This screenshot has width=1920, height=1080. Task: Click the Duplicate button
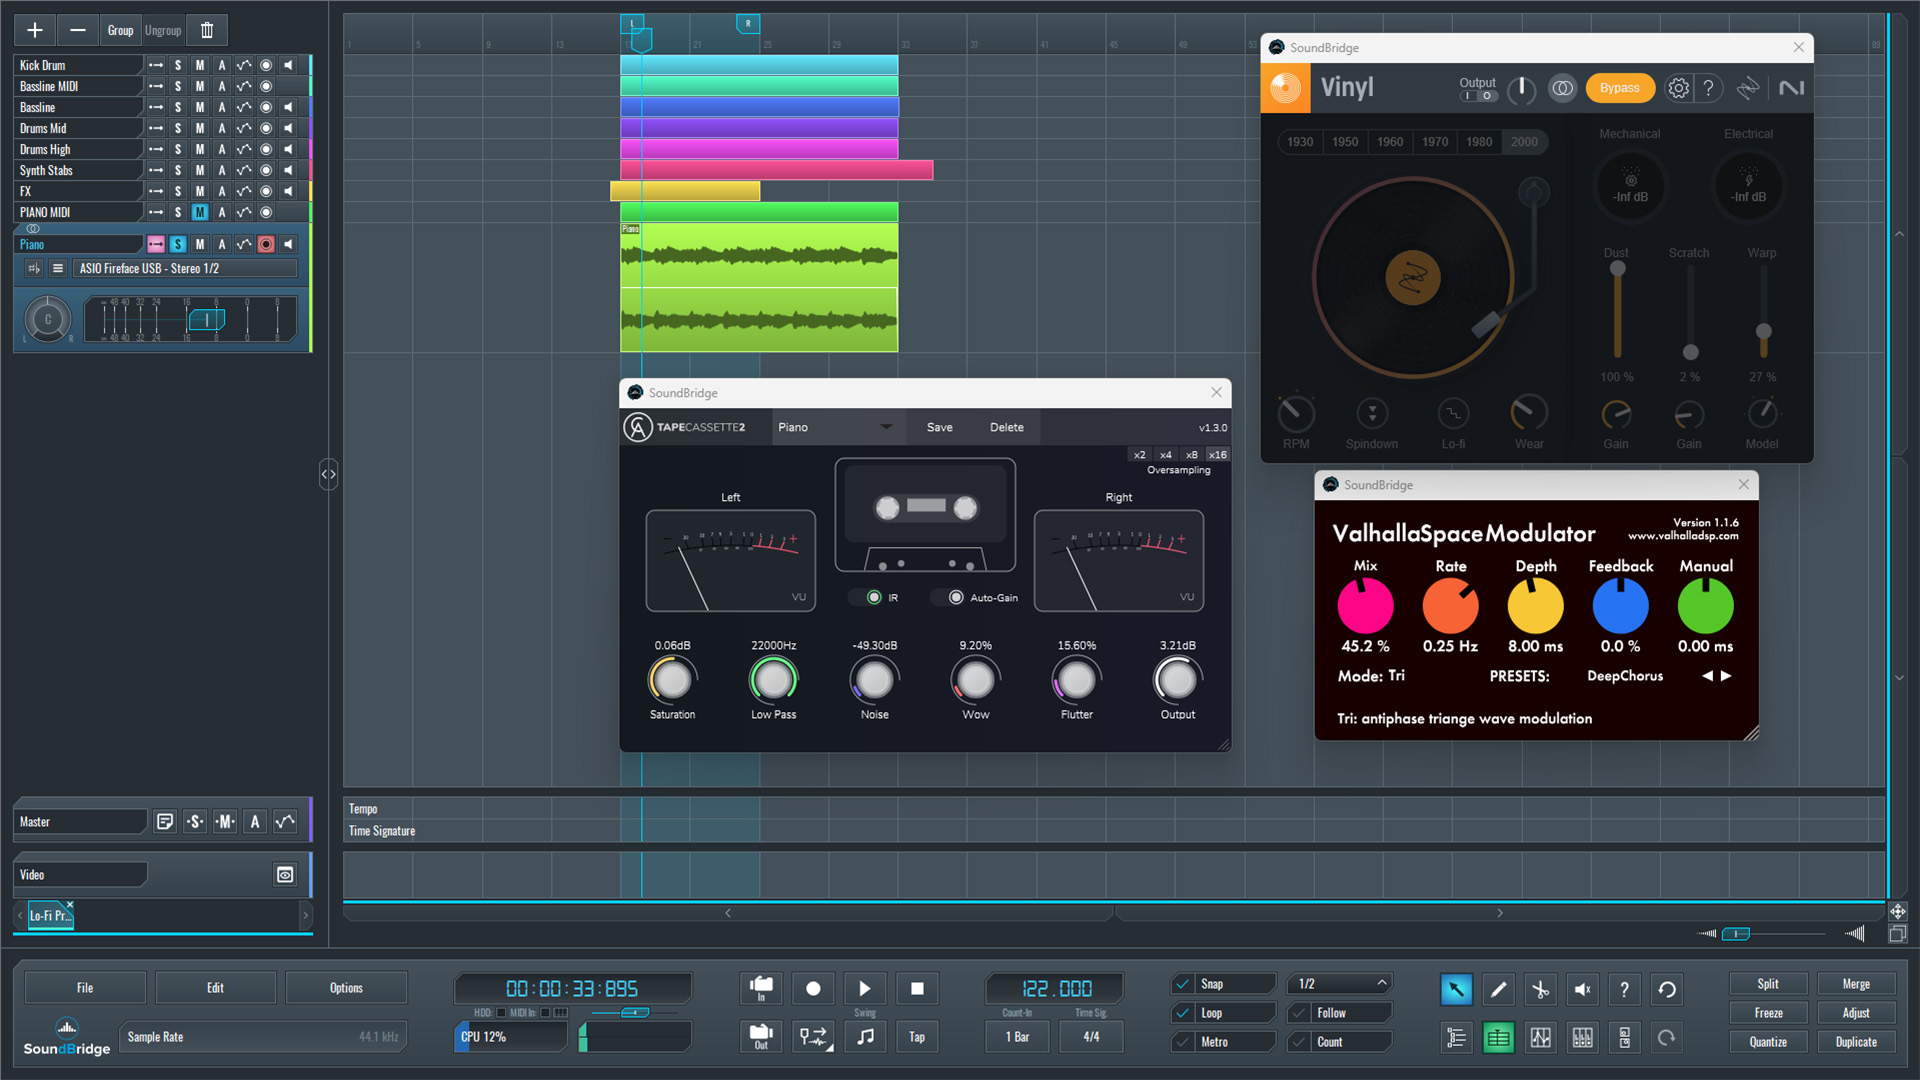point(1856,1042)
